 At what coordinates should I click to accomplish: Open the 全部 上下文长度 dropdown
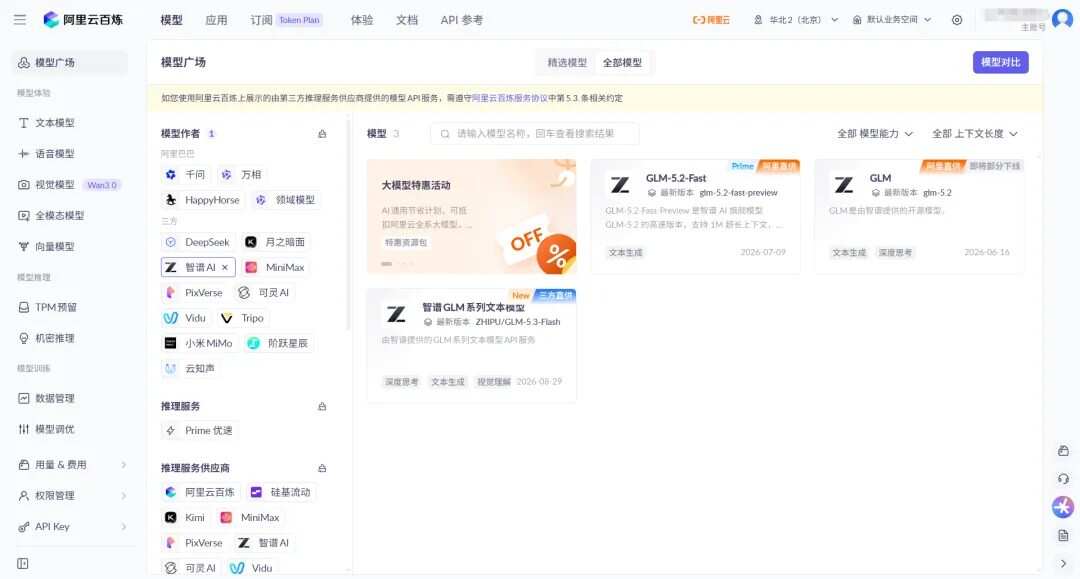tap(975, 134)
